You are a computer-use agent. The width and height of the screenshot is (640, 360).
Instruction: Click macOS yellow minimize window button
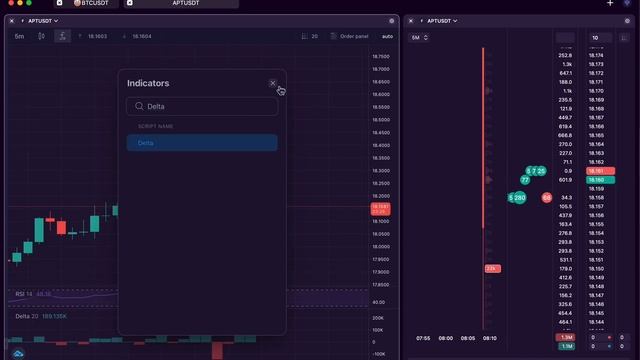(x=20, y=2)
